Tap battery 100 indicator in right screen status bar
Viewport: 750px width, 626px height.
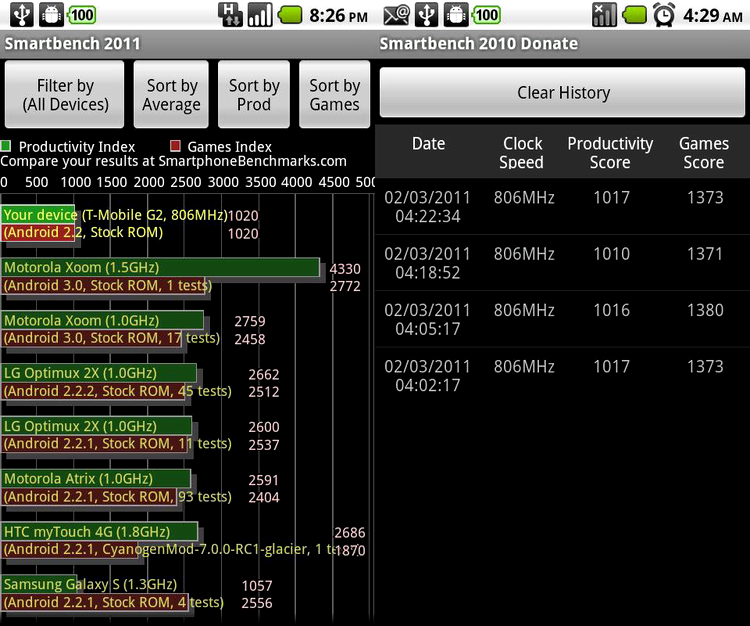point(487,15)
